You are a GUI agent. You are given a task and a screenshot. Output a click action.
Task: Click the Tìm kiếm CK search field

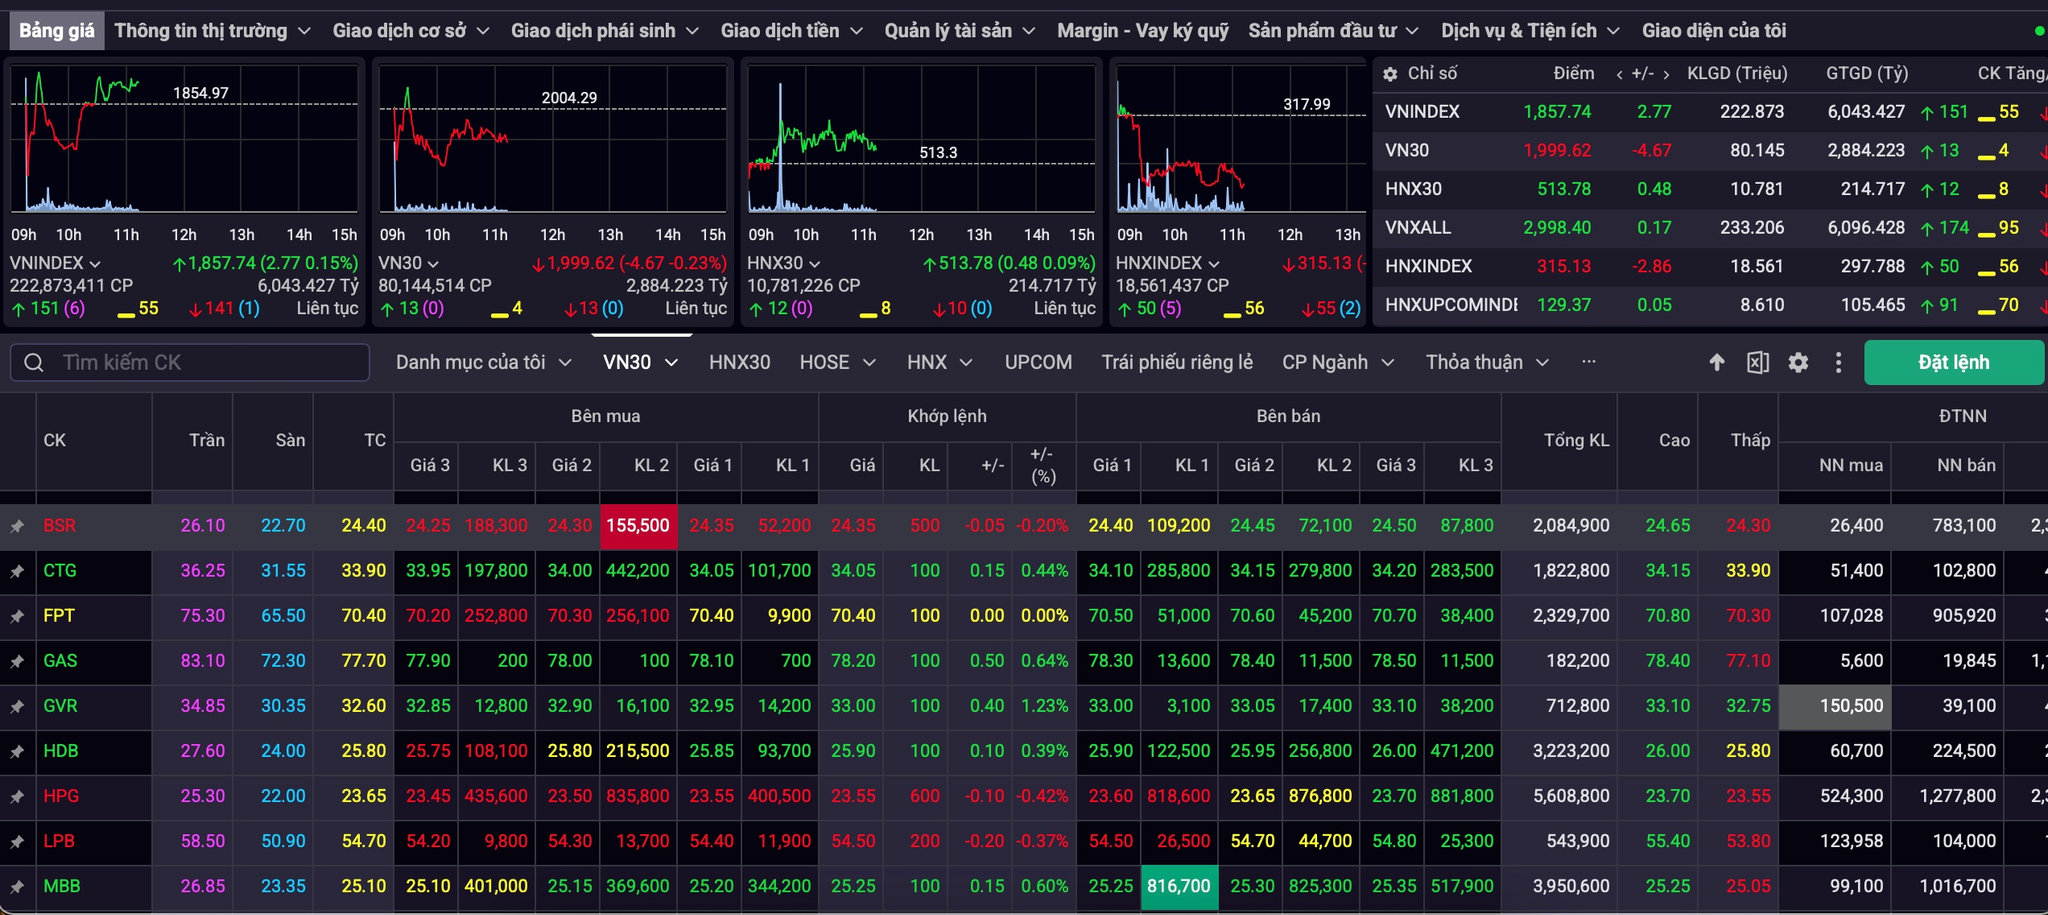click(x=190, y=362)
